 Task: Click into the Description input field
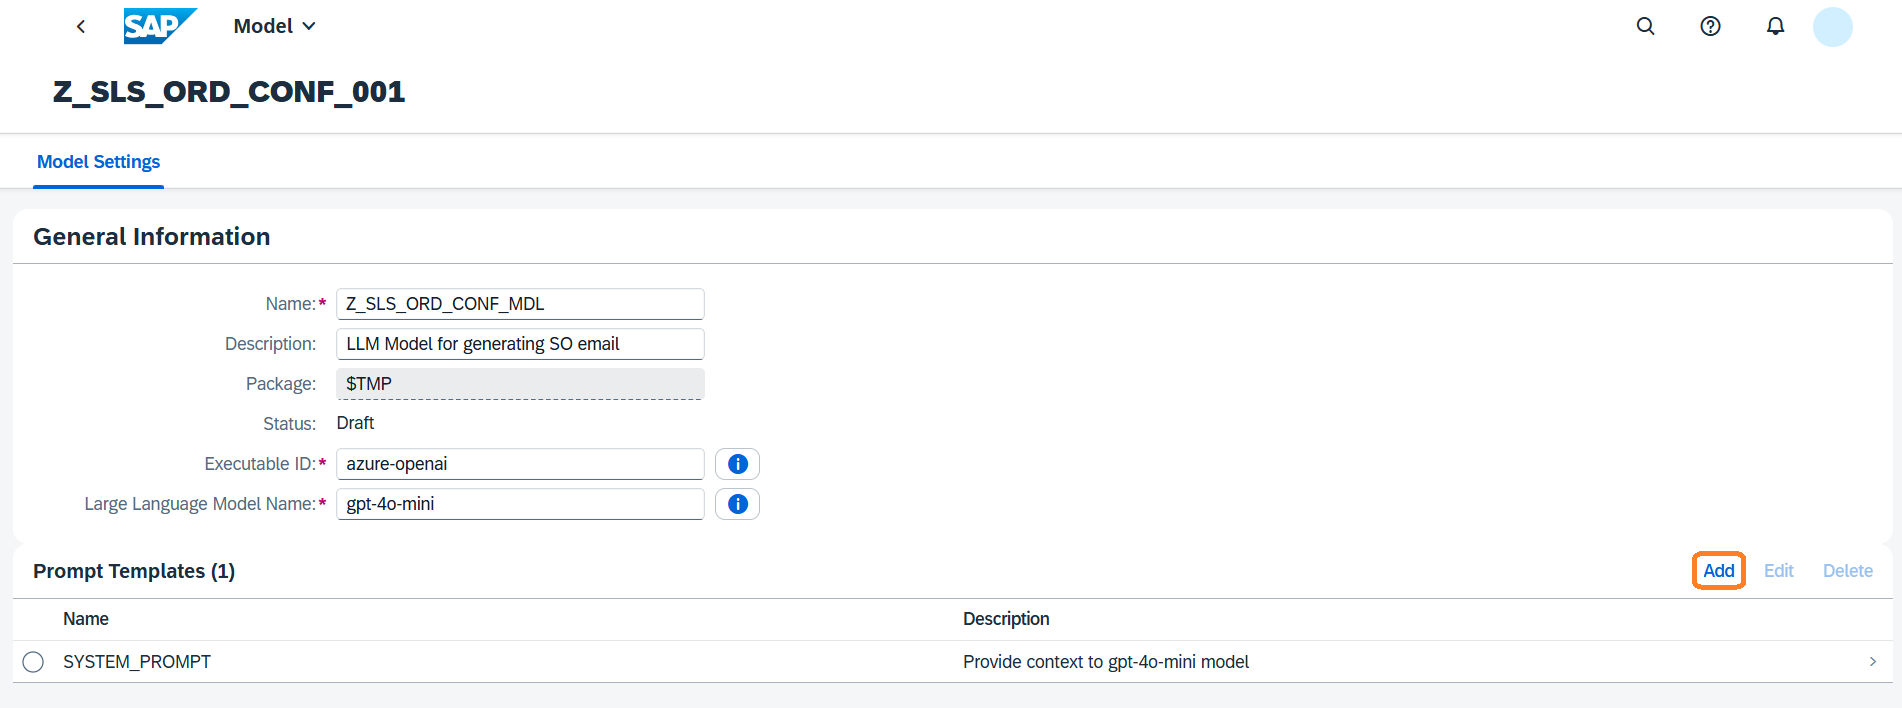pos(520,344)
